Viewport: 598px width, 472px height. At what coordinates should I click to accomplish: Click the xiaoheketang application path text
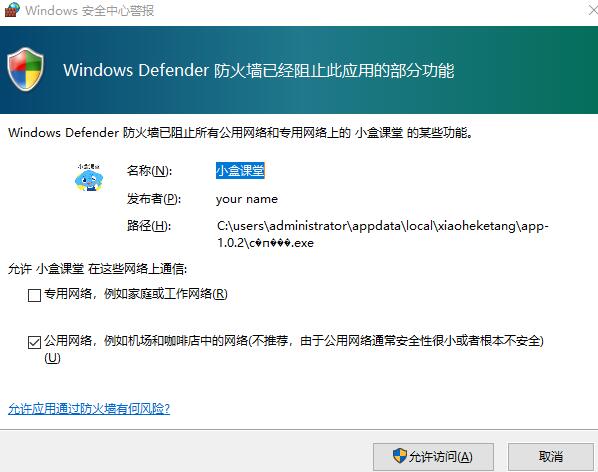pos(383,234)
